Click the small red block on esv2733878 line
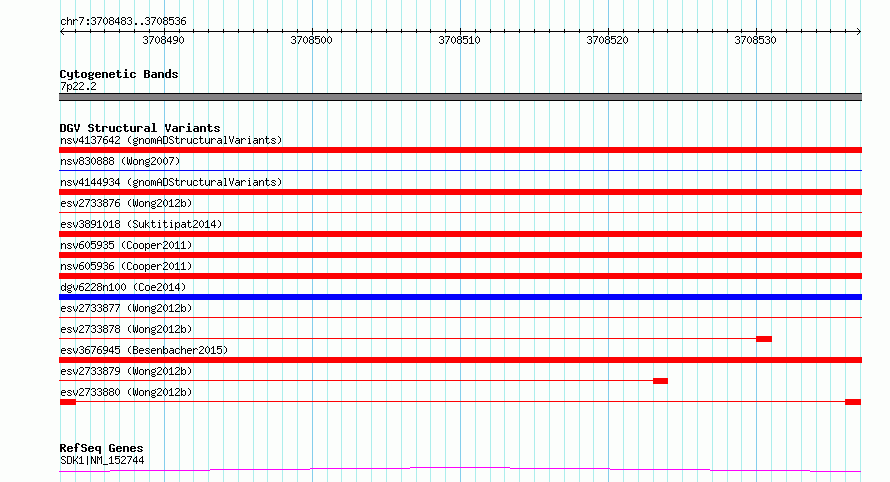Screen dimensions: 890x482 click(x=764, y=339)
